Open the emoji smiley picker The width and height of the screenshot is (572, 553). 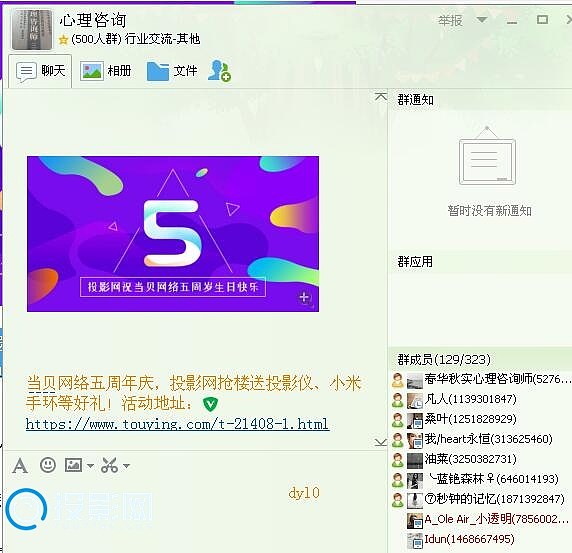[48, 465]
